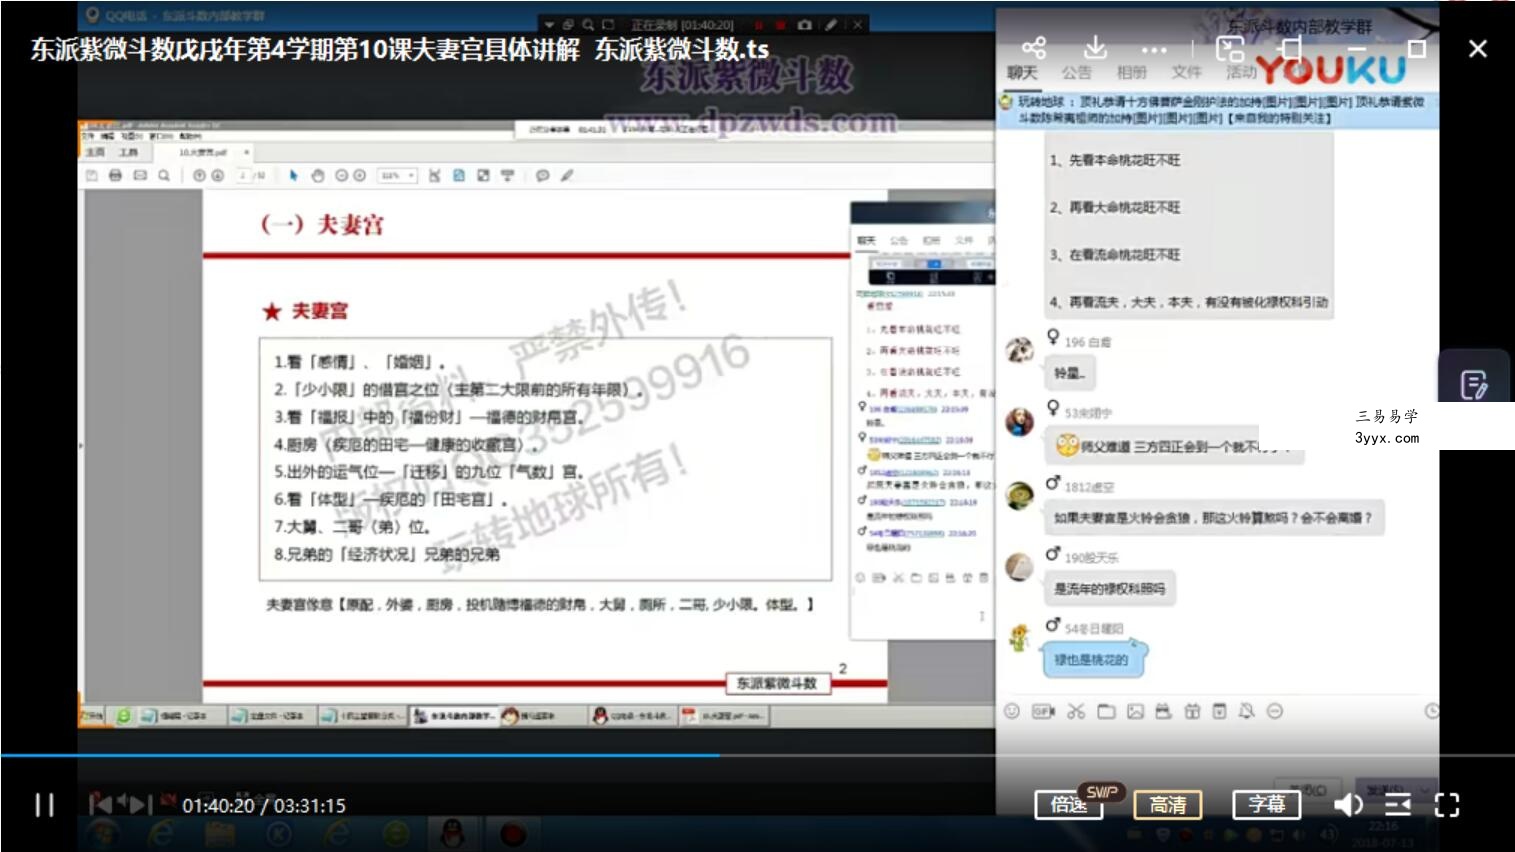This screenshot has width=1515, height=852.
Task: Open the 倍速 playback speed menu
Action: 1068,805
